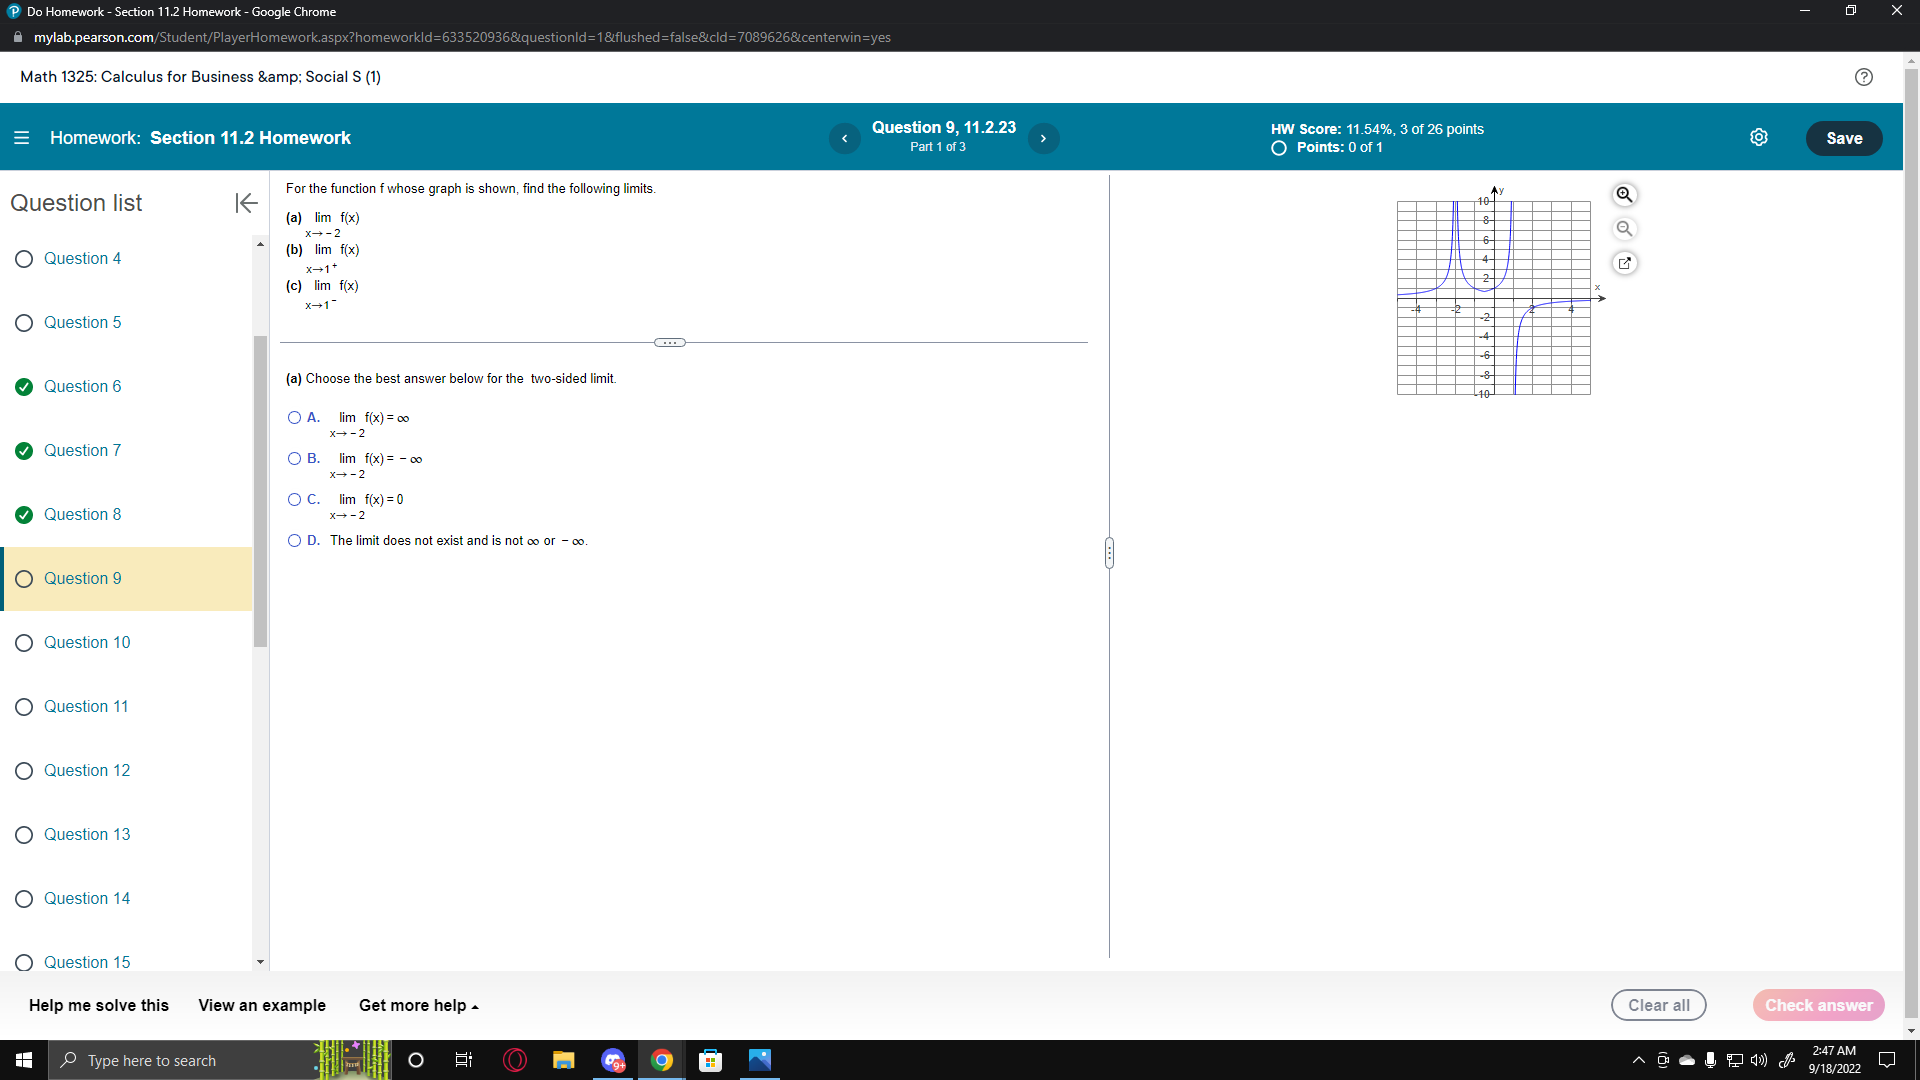The image size is (1920, 1080).
Task: Open the help question-mark icon
Action: [x=1864, y=77]
